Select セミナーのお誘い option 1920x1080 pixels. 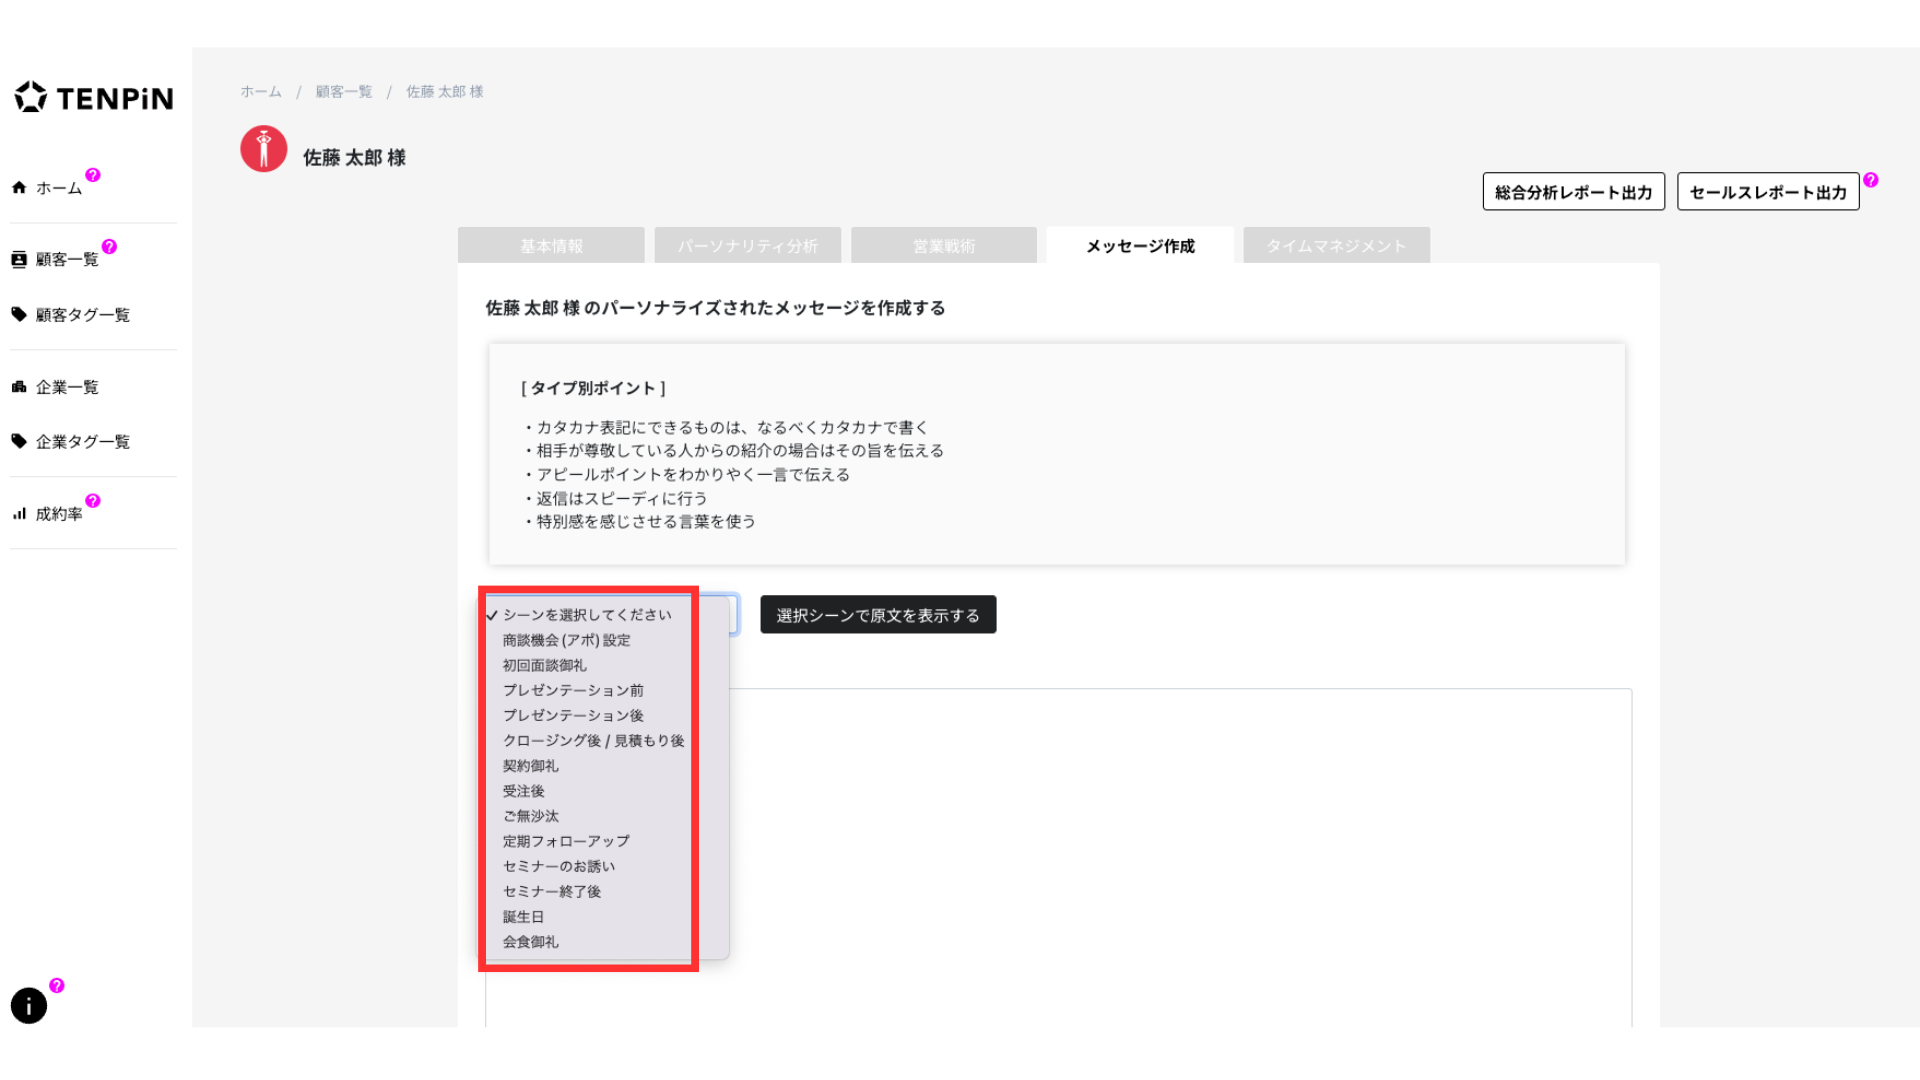click(x=559, y=866)
